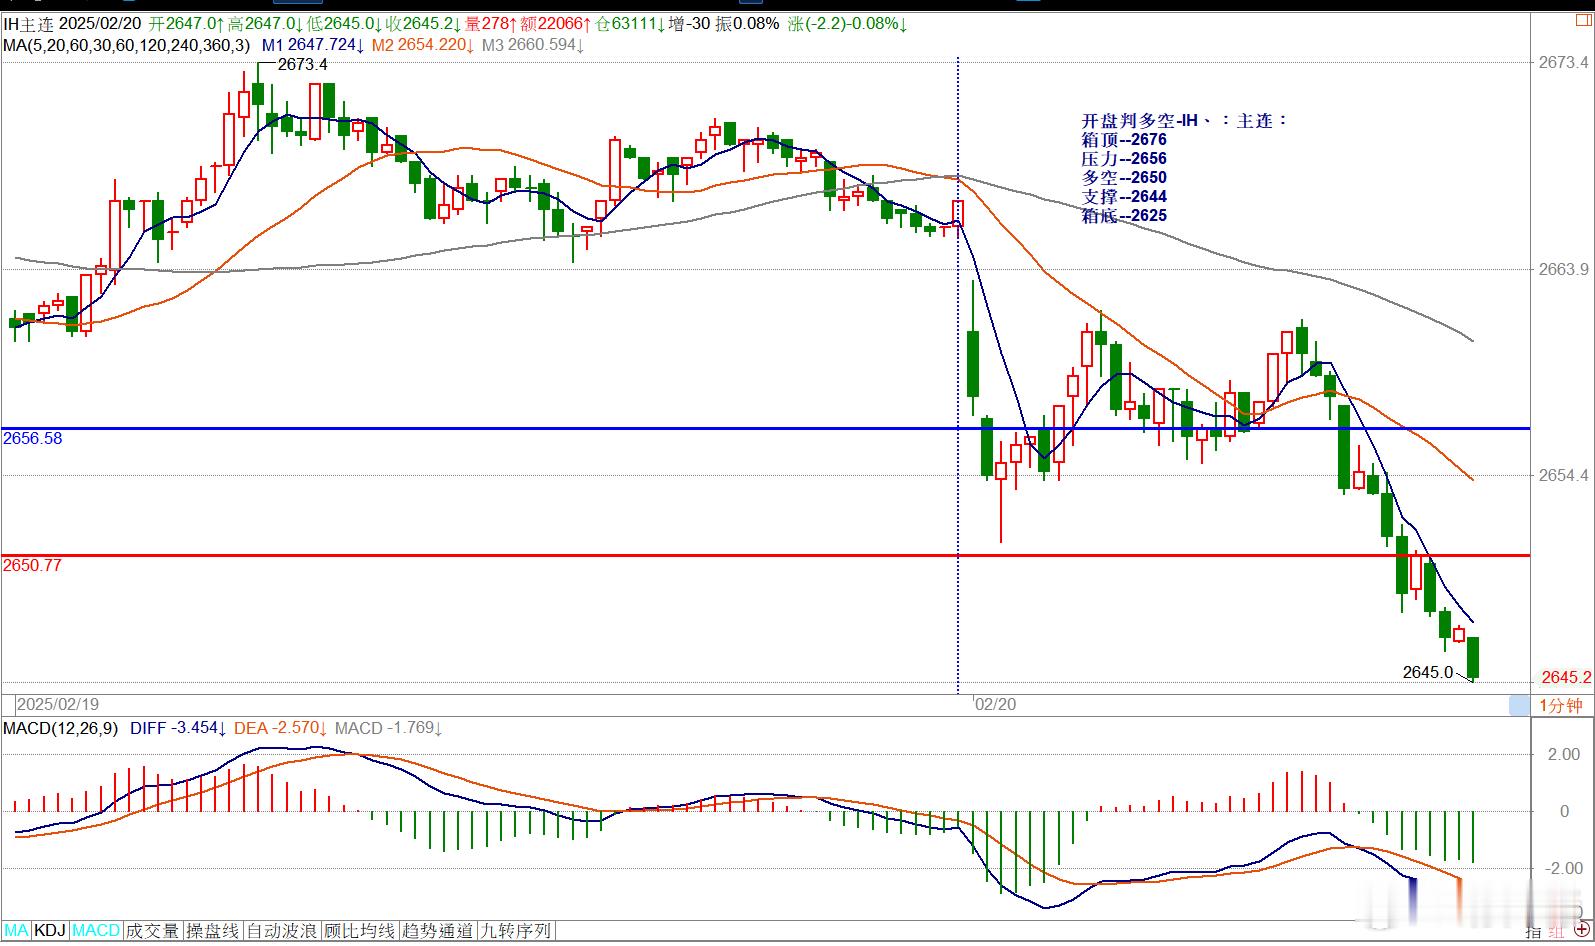Open MA(5,20,60,30,60,120,240,360,3) parameter label
The height and width of the screenshot is (946, 1595).
pyautogui.click(x=127, y=45)
